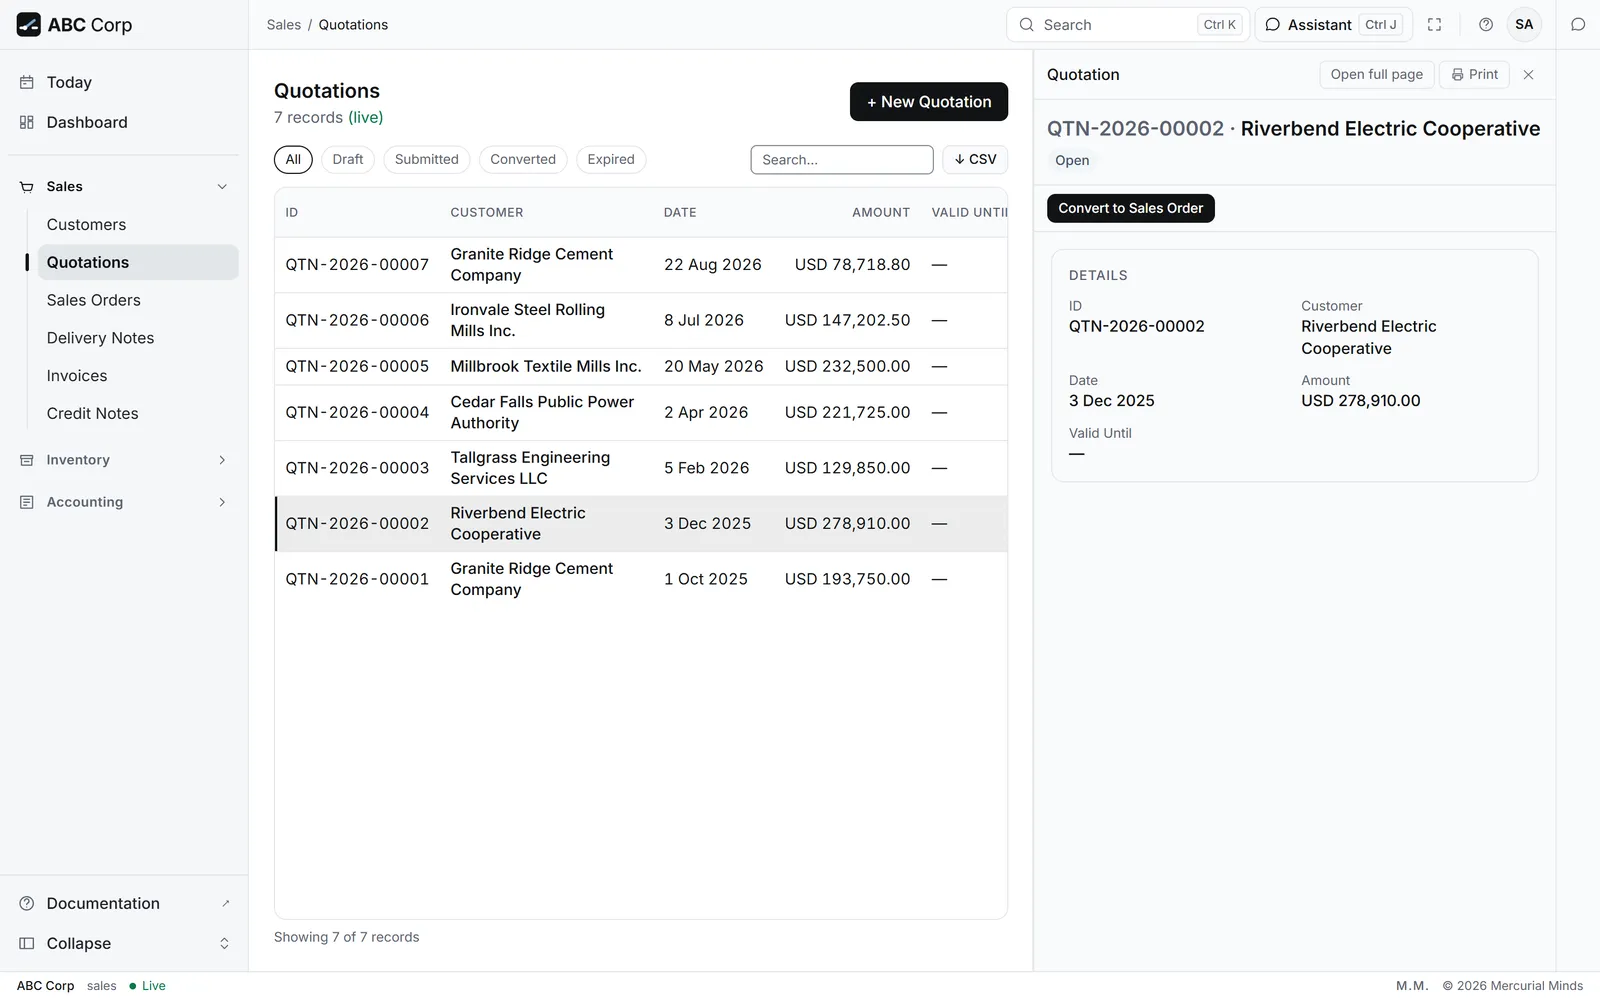Convert quotation to Sales Order
Image resolution: width=1600 pixels, height=1000 pixels.
pyautogui.click(x=1131, y=209)
